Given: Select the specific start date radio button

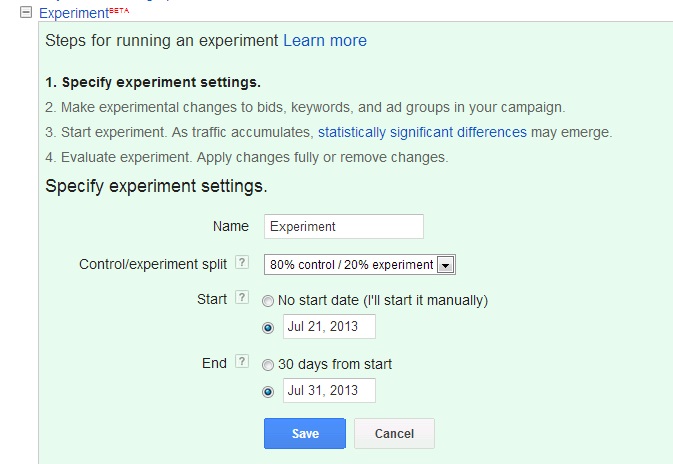Looking at the screenshot, I should pos(268,328).
